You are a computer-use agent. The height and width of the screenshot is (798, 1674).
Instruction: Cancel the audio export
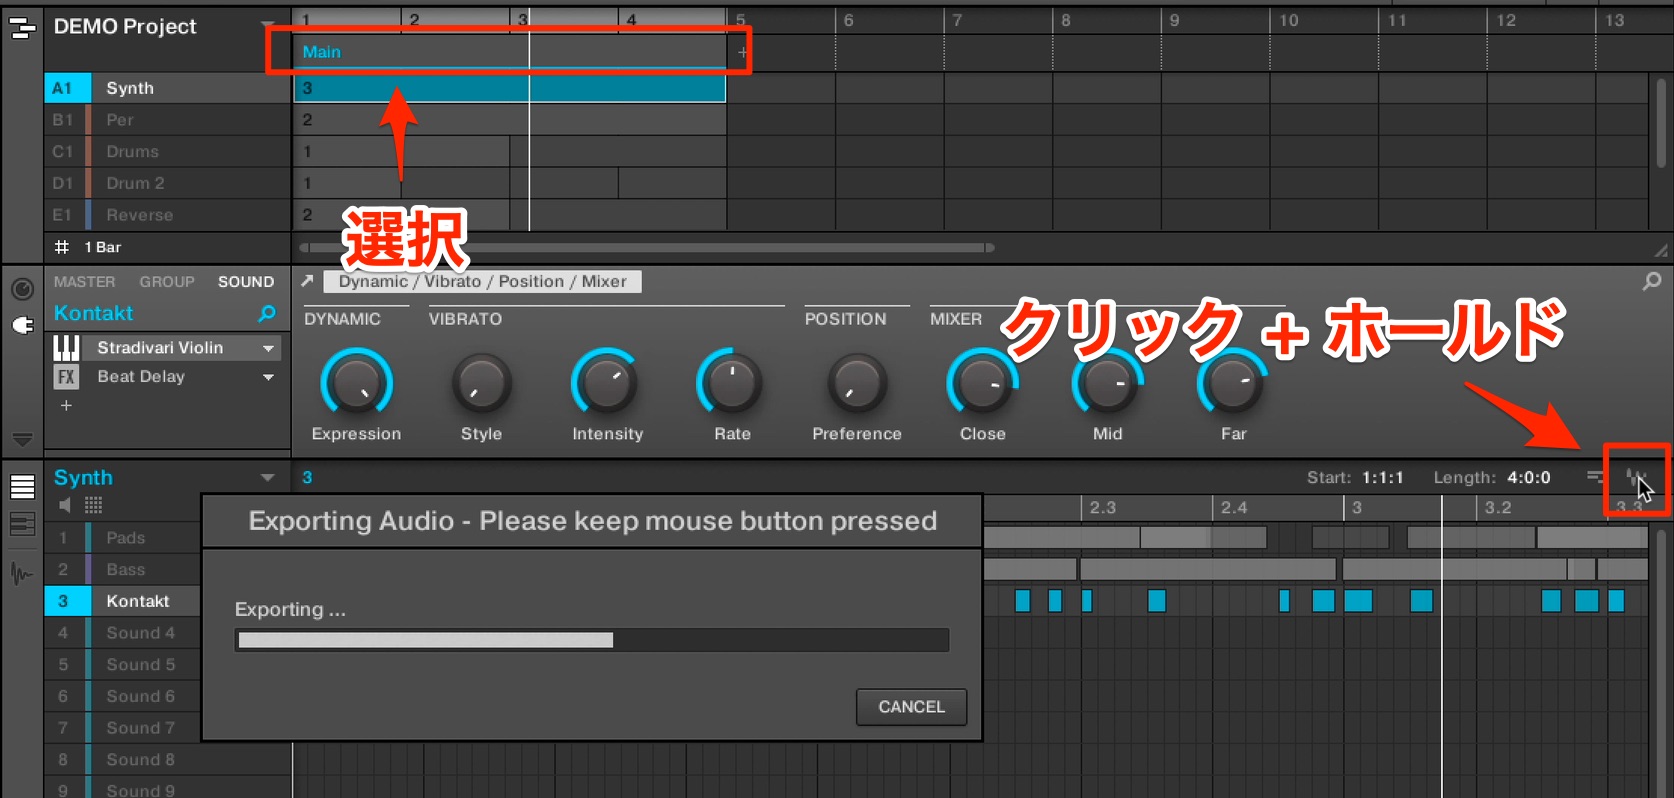911,707
